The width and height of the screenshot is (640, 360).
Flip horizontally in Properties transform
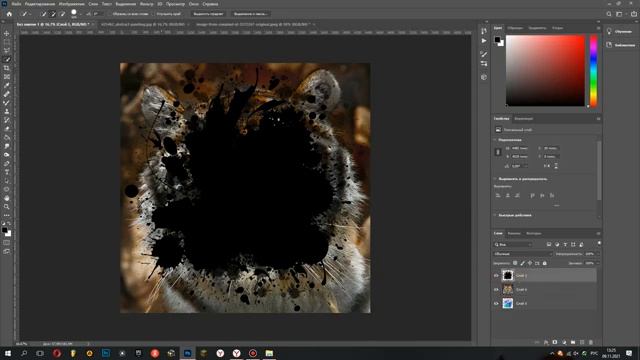pos(547,166)
